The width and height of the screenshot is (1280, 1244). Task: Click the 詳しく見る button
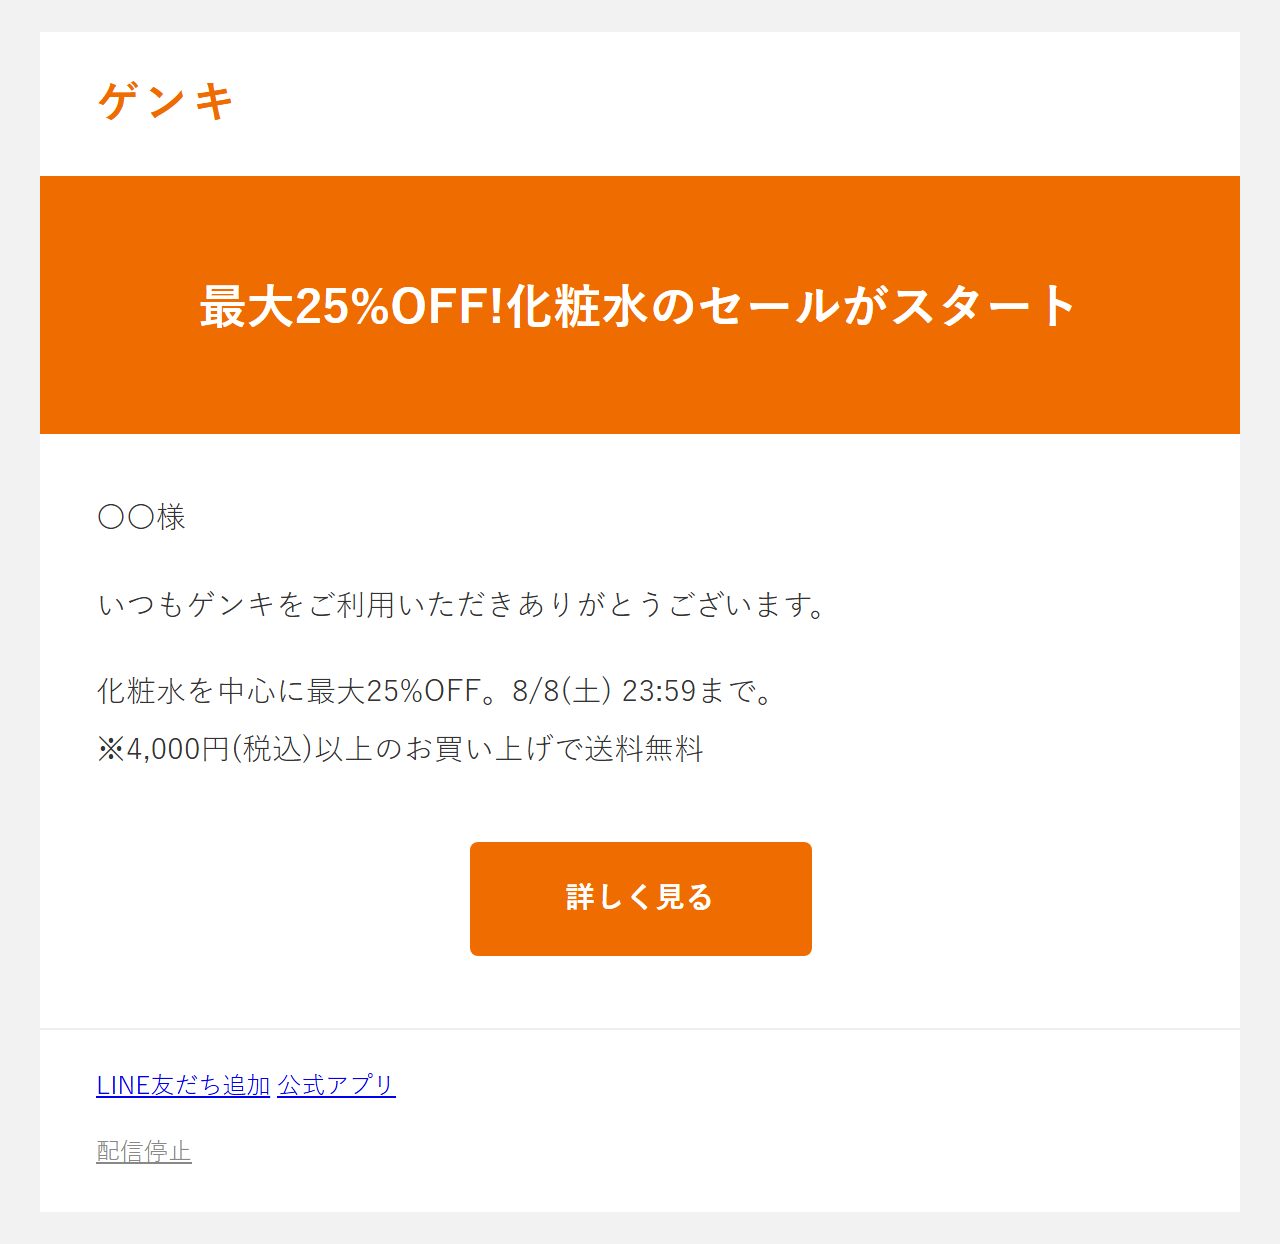click(x=641, y=899)
